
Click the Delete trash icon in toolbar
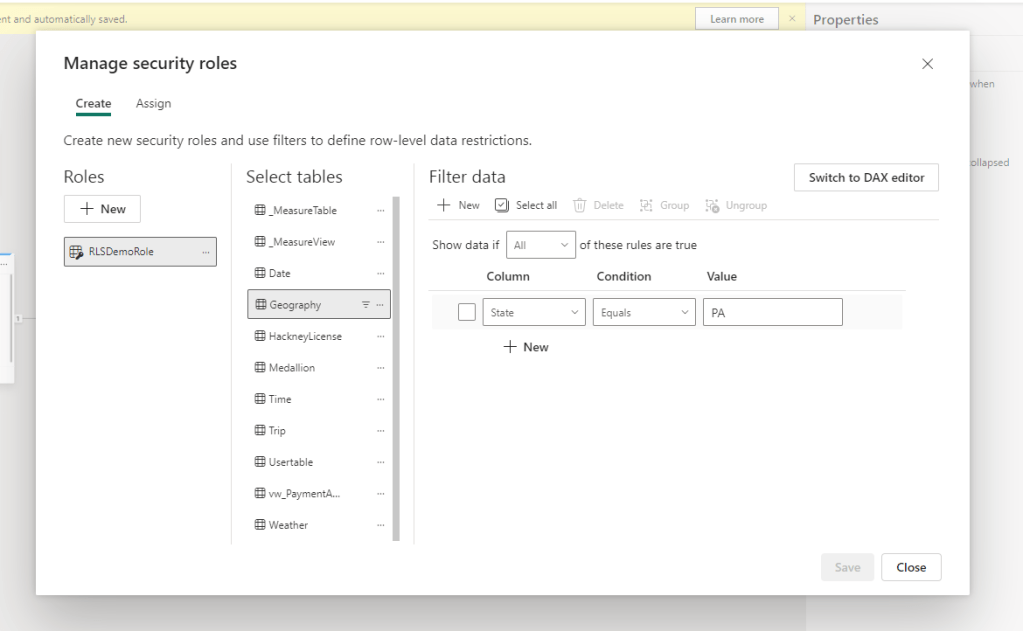(x=580, y=205)
